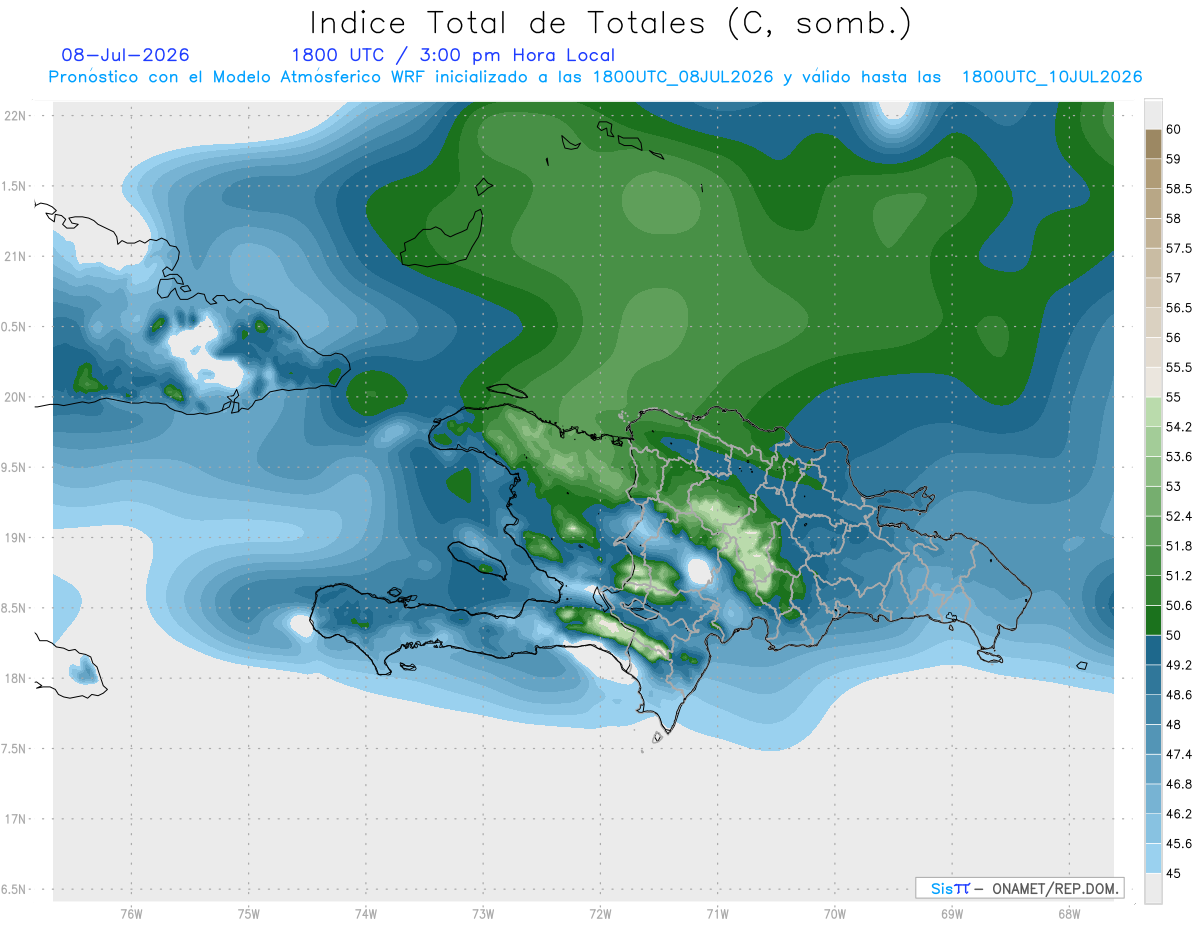Click the colorbar value 51.8
Image resolution: width=1200 pixels, height=927 pixels.
pyautogui.click(x=1178, y=546)
